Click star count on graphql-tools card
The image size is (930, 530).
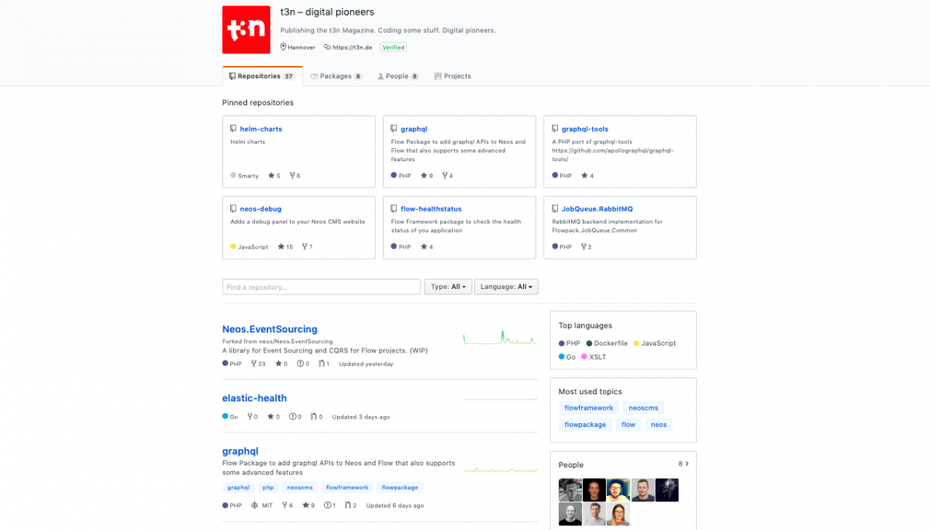tap(587, 175)
